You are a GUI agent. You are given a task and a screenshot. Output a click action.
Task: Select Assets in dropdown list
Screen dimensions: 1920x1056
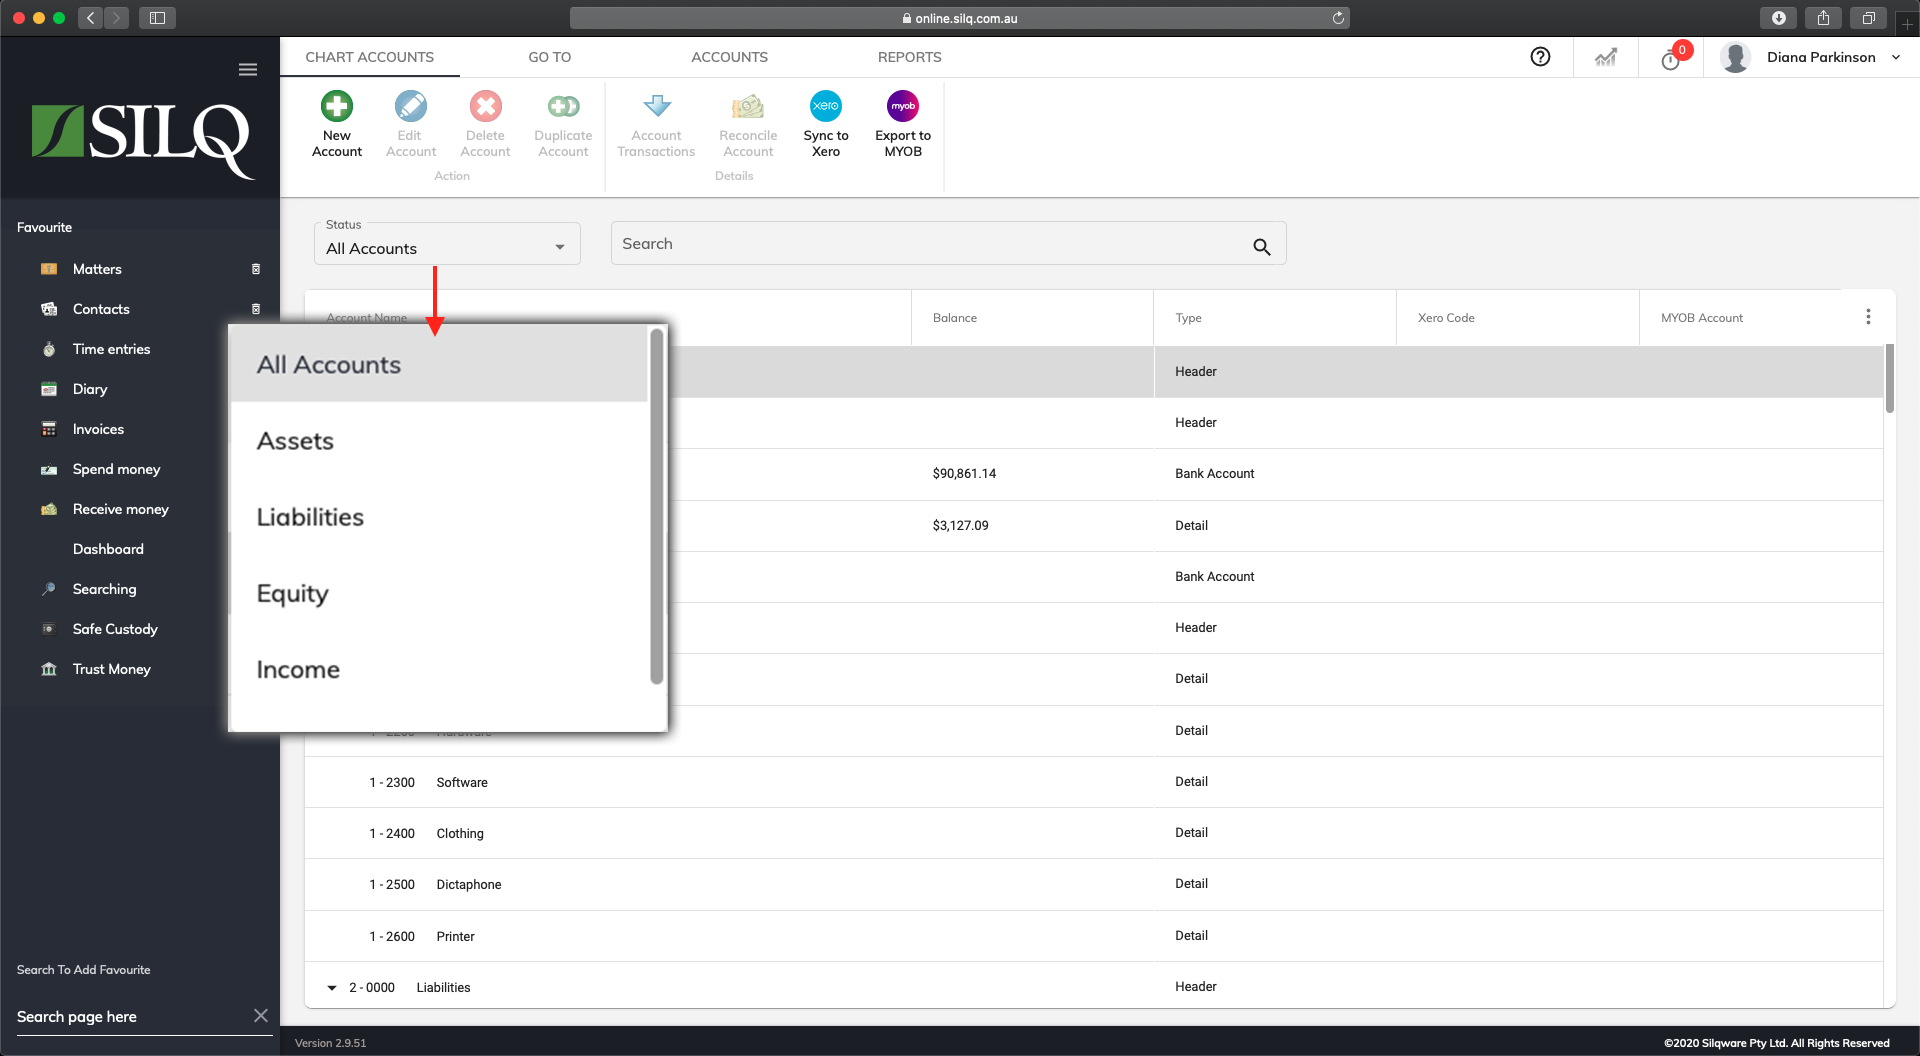[439, 441]
